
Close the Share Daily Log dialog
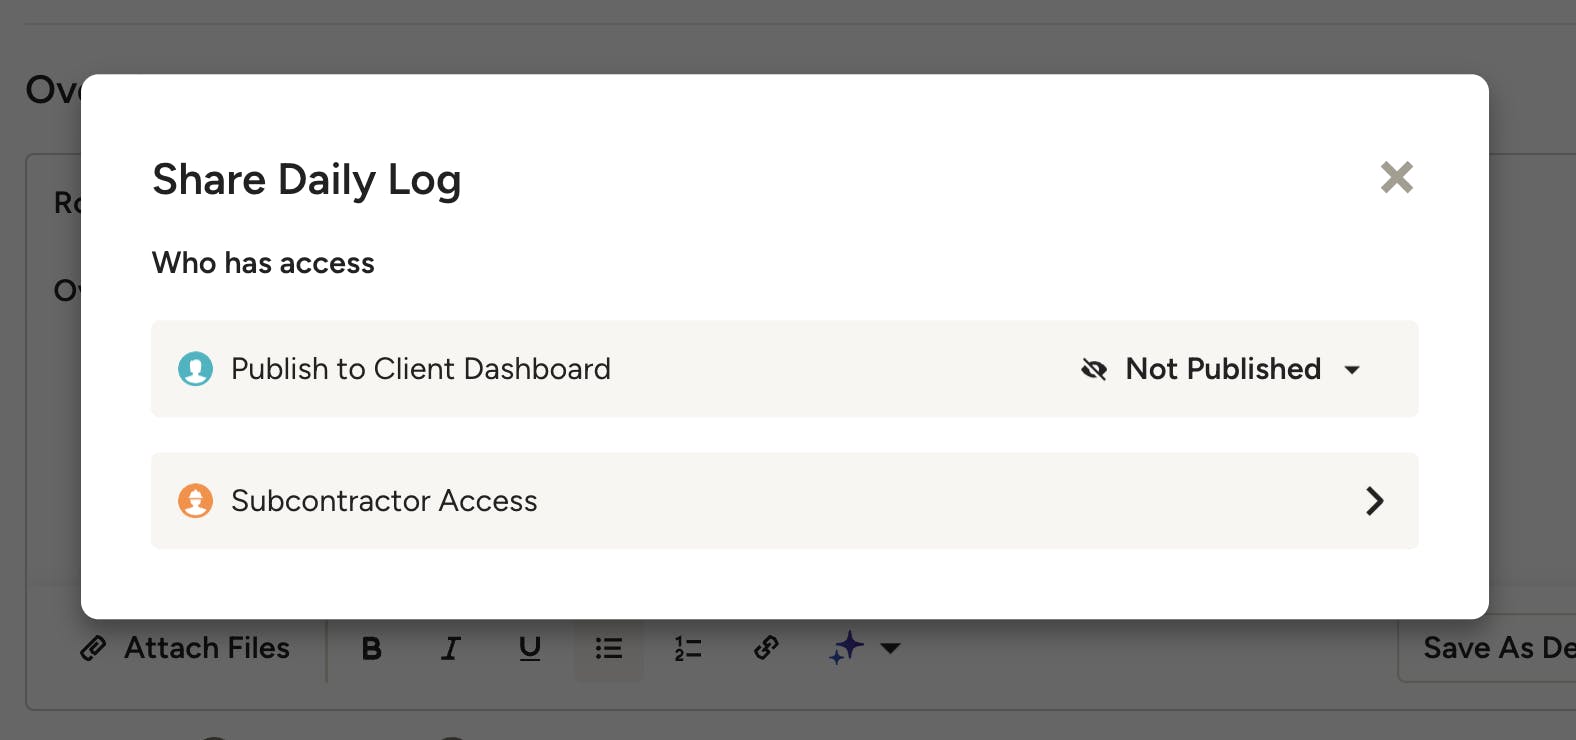(x=1396, y=177)
